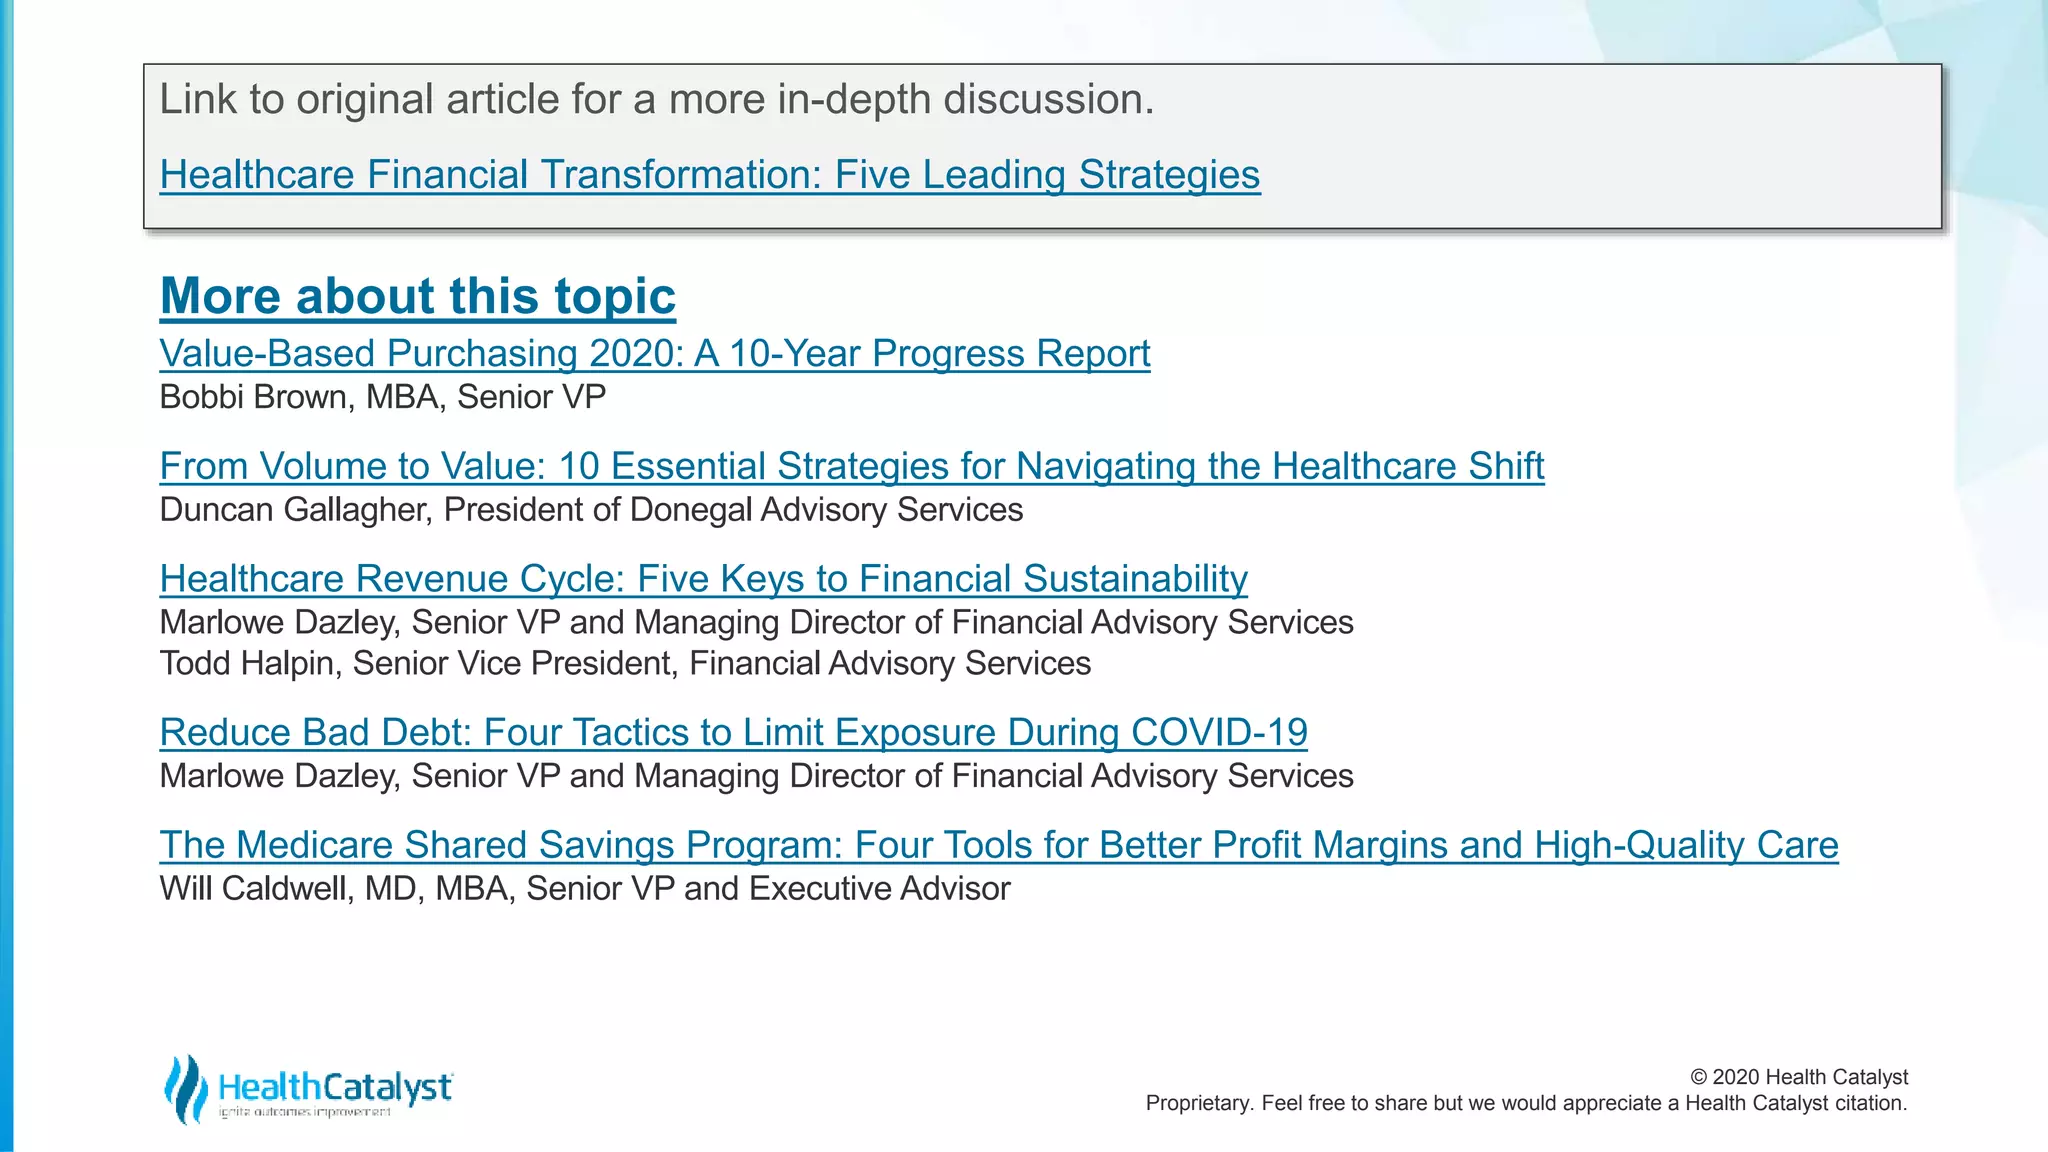Open the Medicare Shared Savings Program link
The image size is (2048, 1152).
[x=998, y=846]
